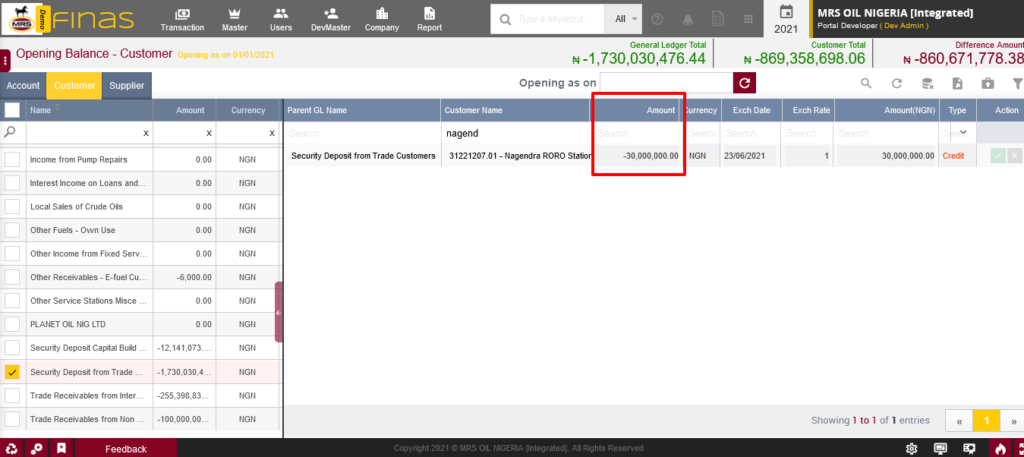1024x457 pixels.
Task: Click the briefcase upload toolbar icon
Action: pos(987,84)
